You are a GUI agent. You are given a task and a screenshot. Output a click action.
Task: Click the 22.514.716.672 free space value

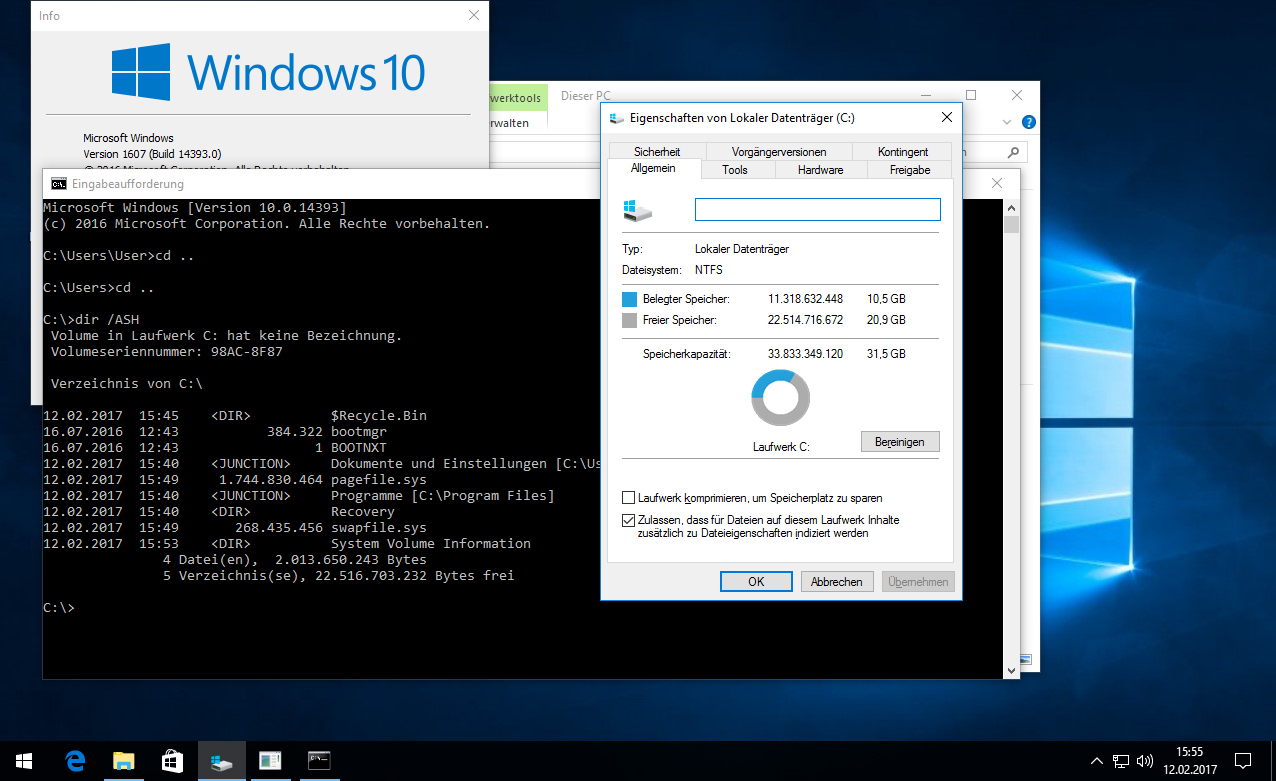(x=805, y=320)
